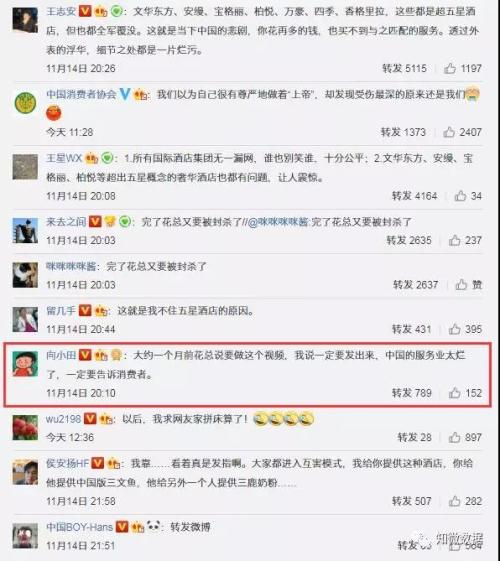500x561 pixels.
Task: Click @咪咪咪咪酱 mention in 来去之间 comment
Action: coord(278,222)
